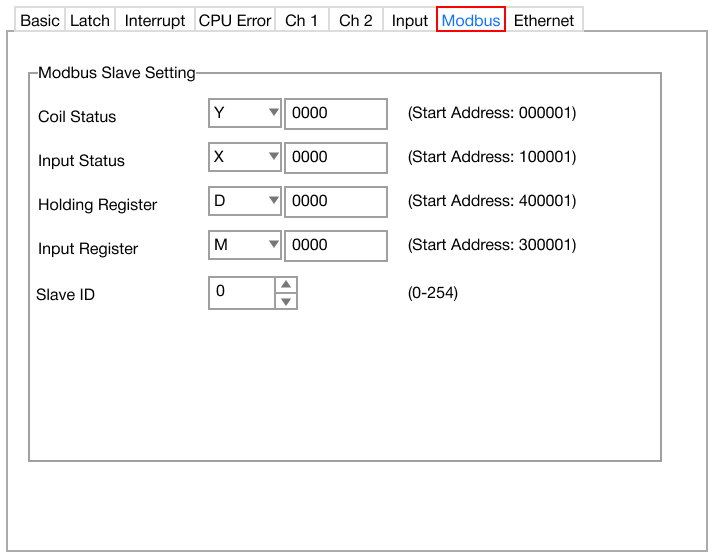The height and width of the screenshot is (558, 714).
Task: Select the CPU Error tab
Action: pos(235,20)
